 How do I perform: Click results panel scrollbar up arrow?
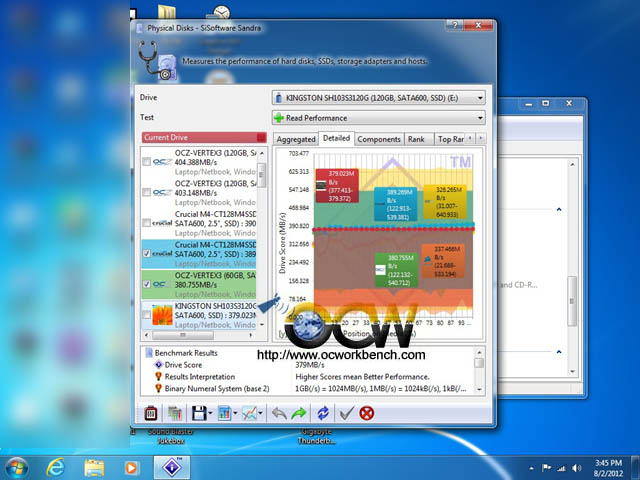(x=480, y=352)
